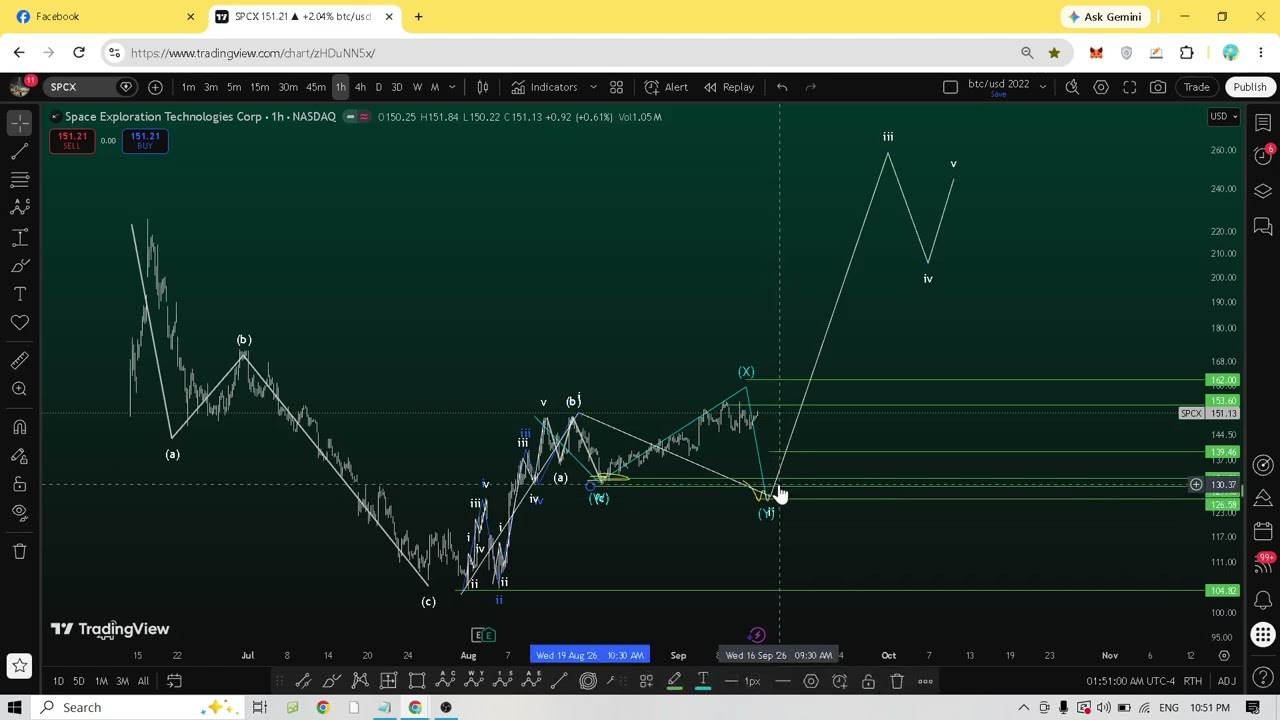Select the ruler measure tool
This screenshot has width=1280, height=720.
(19, 360)
